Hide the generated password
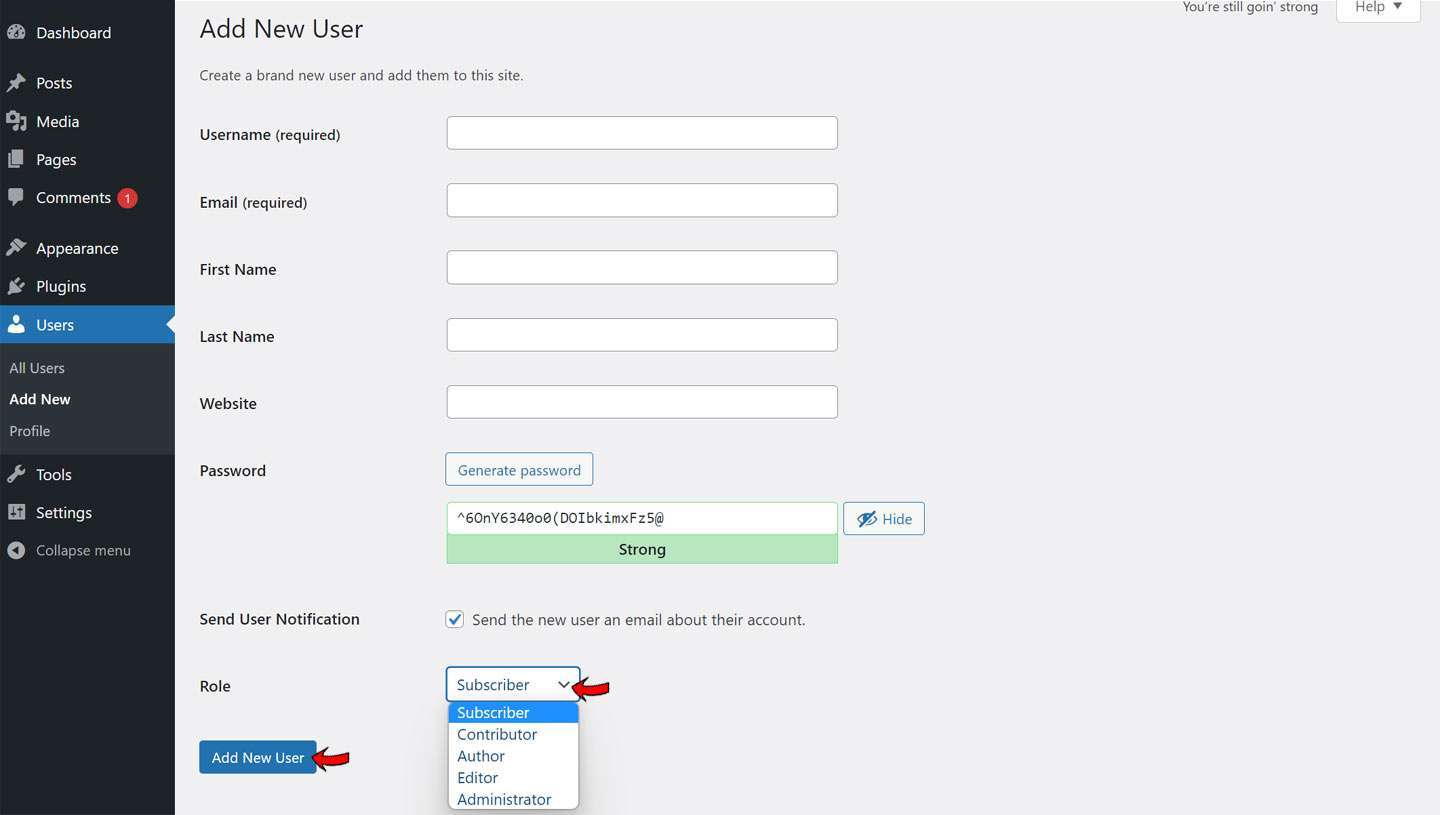The image size is (1440, 815). (x=884, y=519)
